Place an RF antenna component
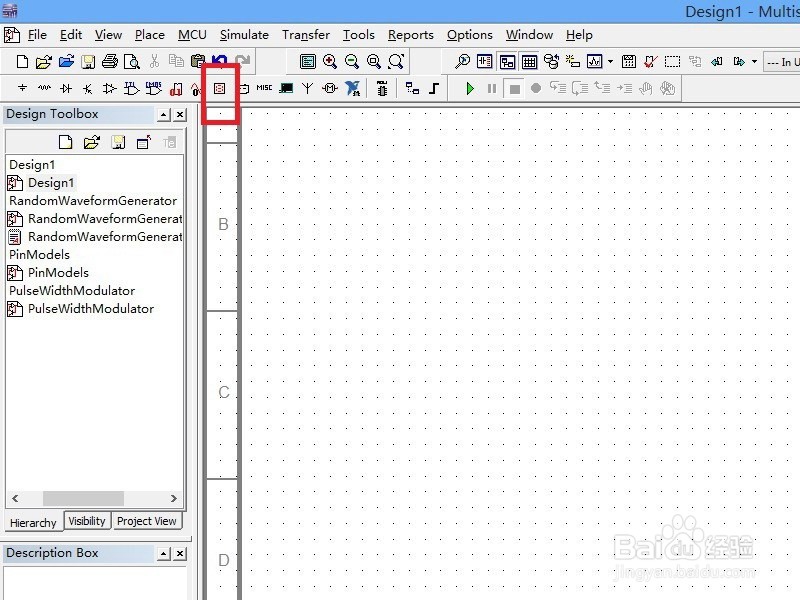The height and width of the screenshot is (600, 800). tap(307, 88)
